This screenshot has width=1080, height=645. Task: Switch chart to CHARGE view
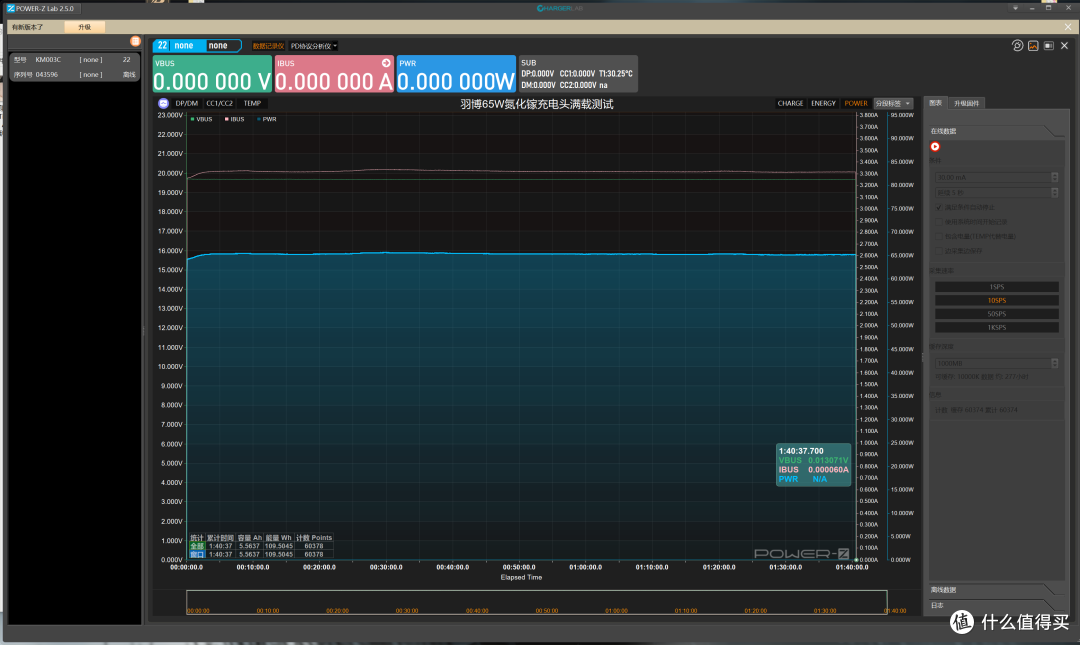point(790,103)
